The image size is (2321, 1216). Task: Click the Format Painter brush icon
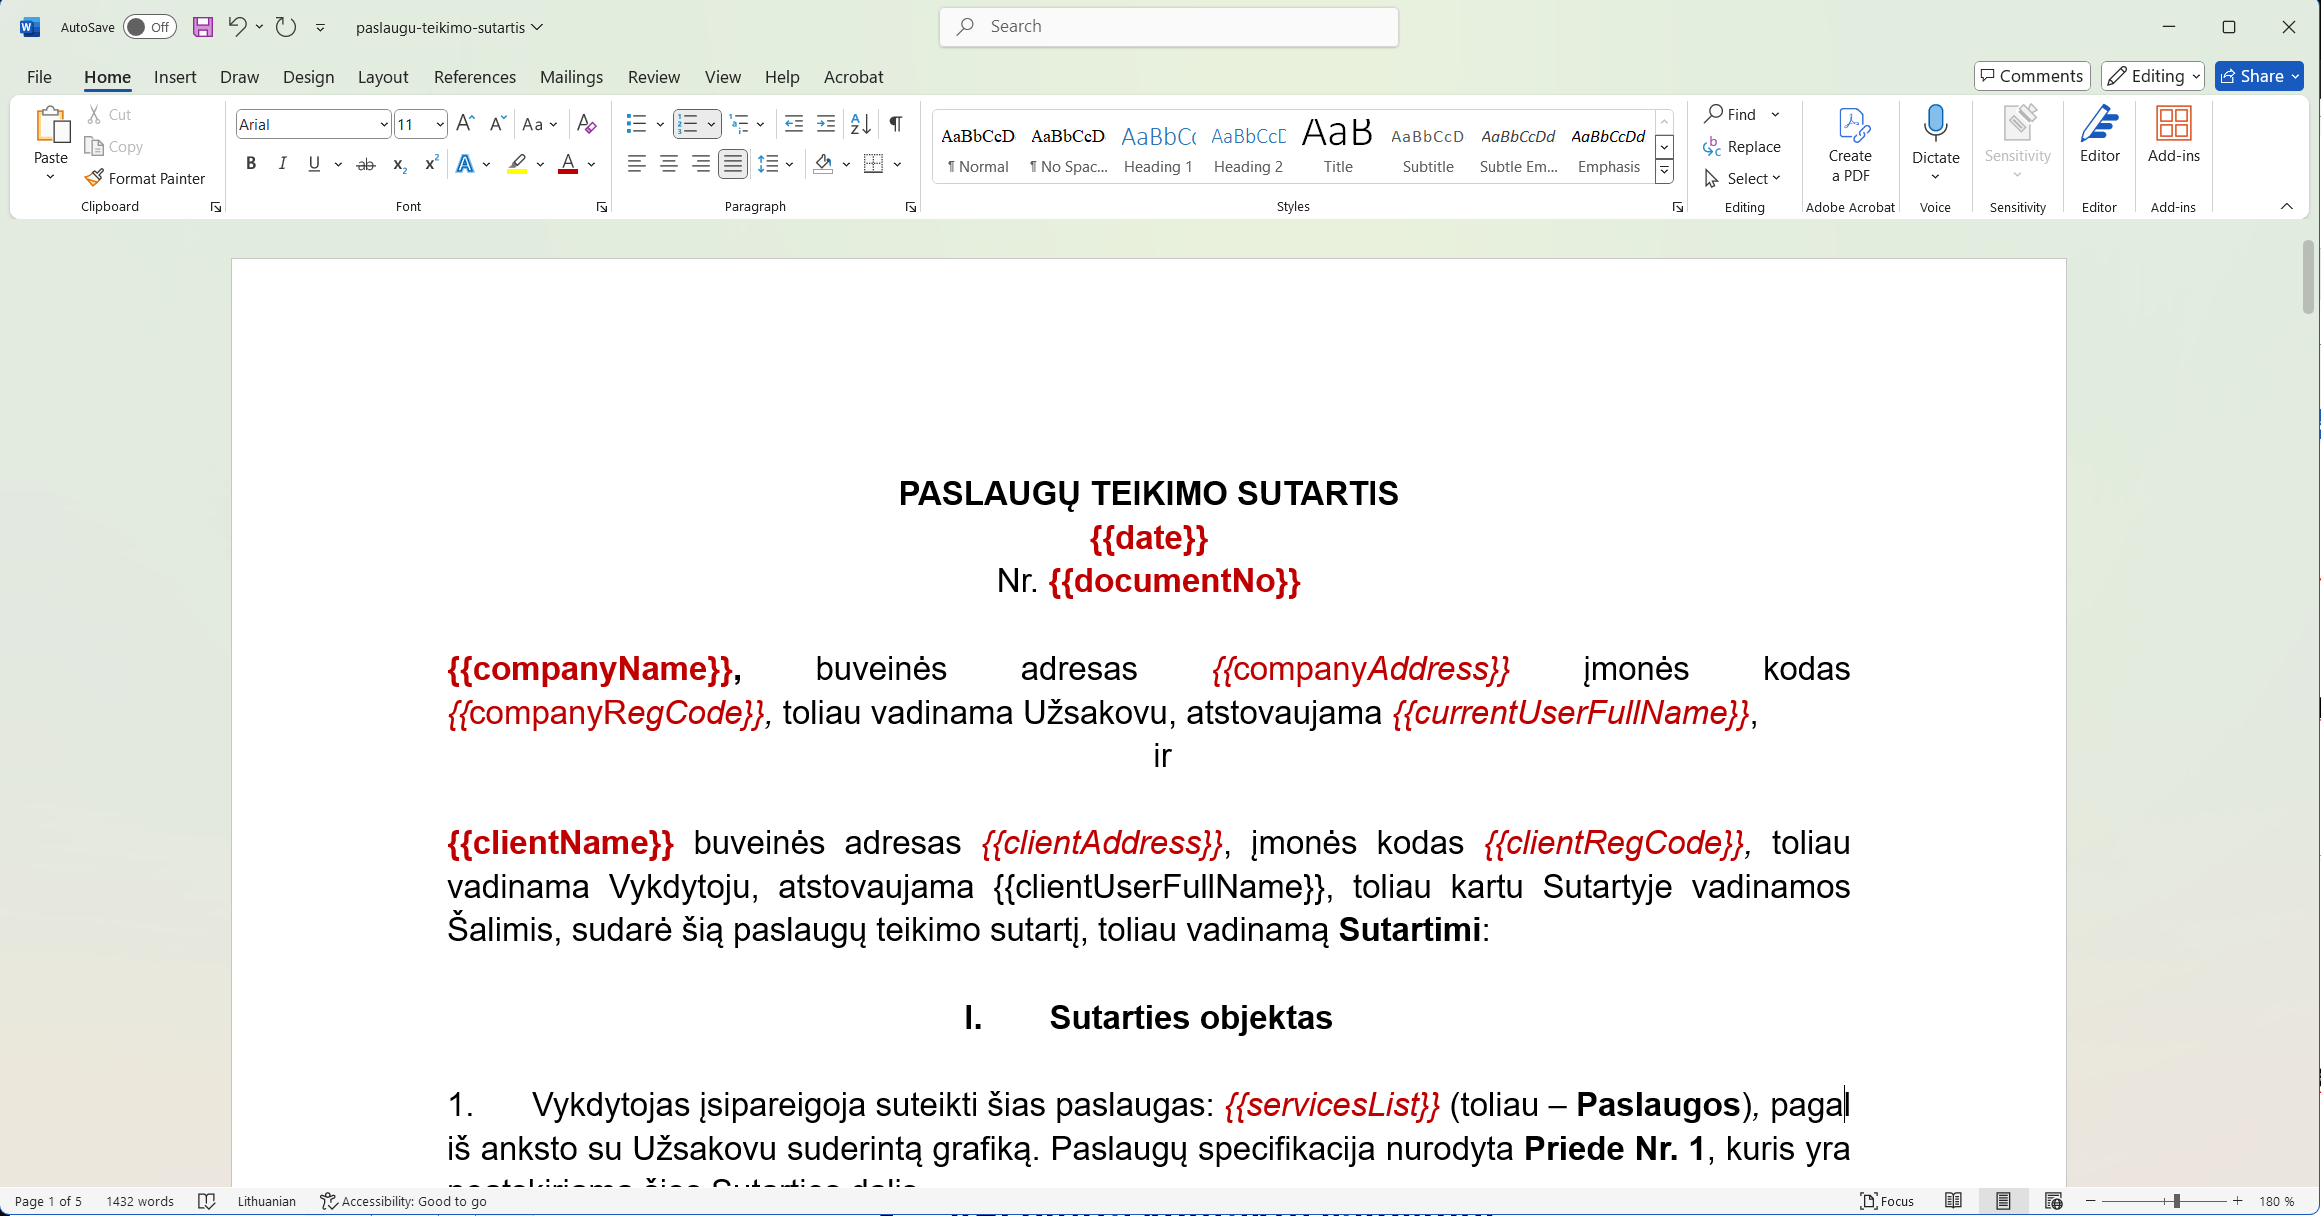[94, 178]
